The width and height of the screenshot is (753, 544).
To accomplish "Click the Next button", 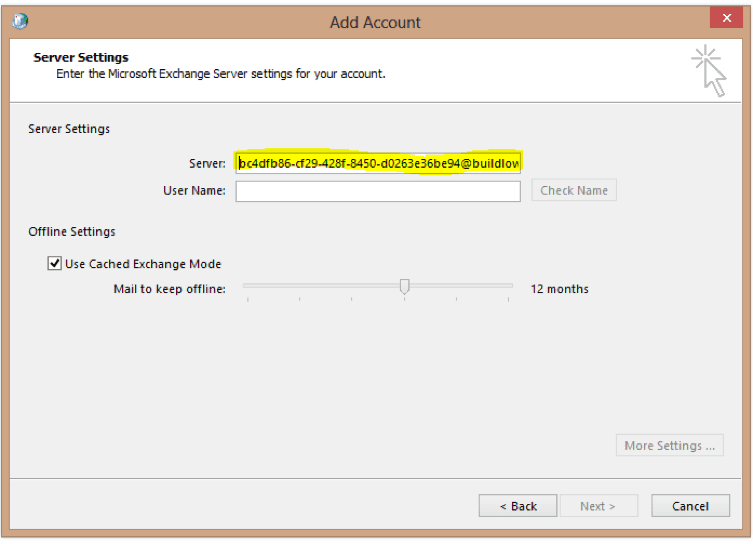I will tap(598, 506).
